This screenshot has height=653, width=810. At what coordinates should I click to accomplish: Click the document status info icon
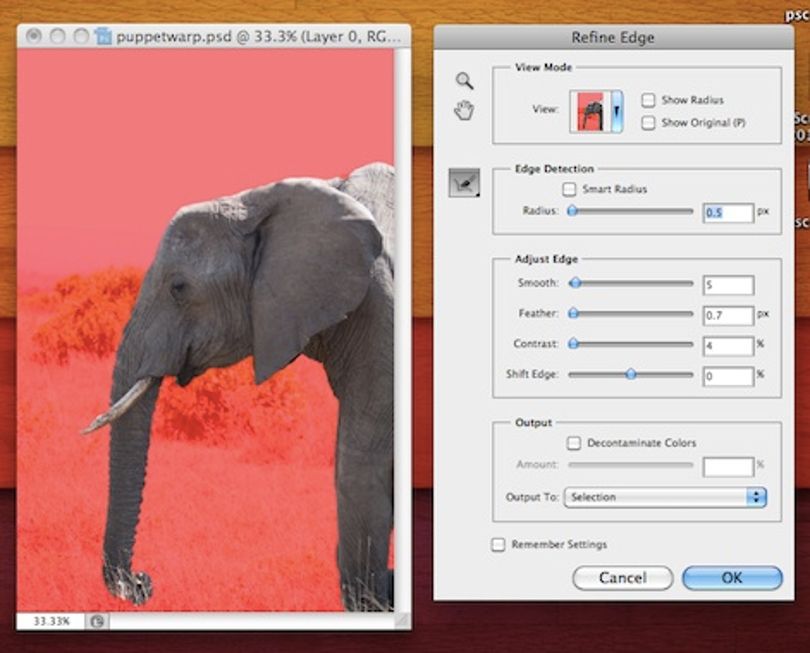(x=97, y=621)
